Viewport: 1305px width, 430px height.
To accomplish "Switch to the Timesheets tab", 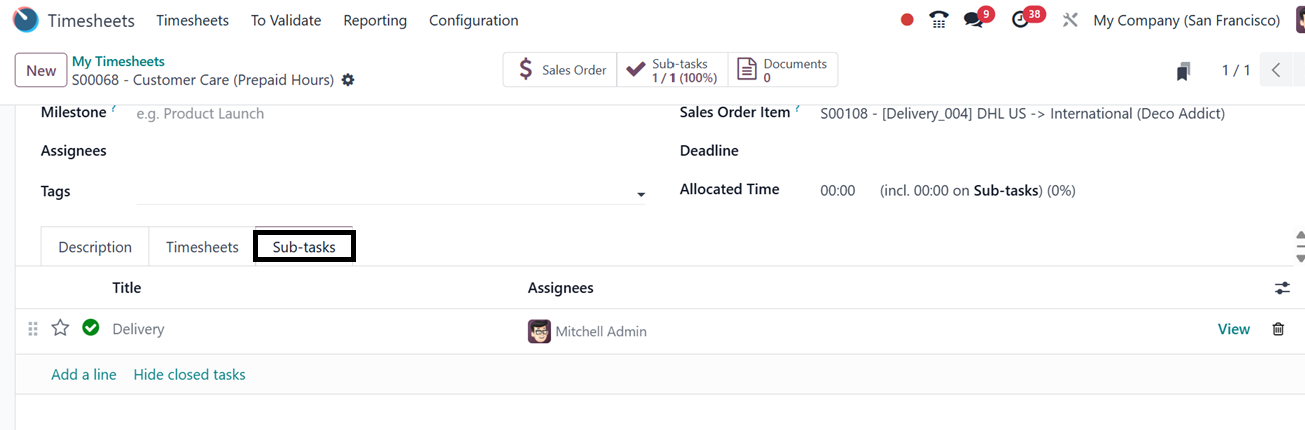I will [x=202, y=247].
